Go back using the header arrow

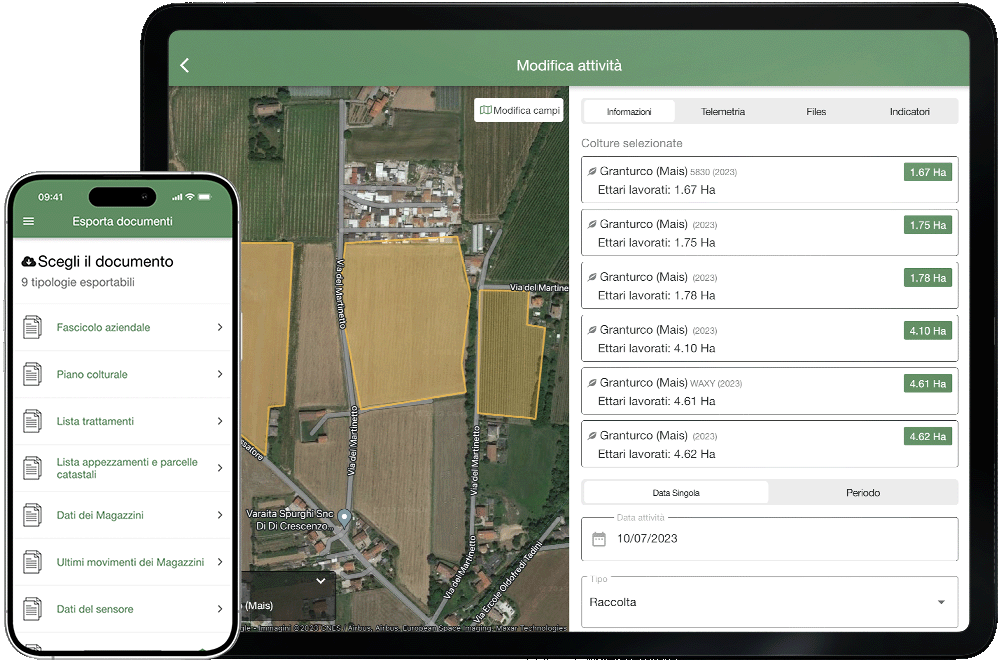(x=184, y=65)
